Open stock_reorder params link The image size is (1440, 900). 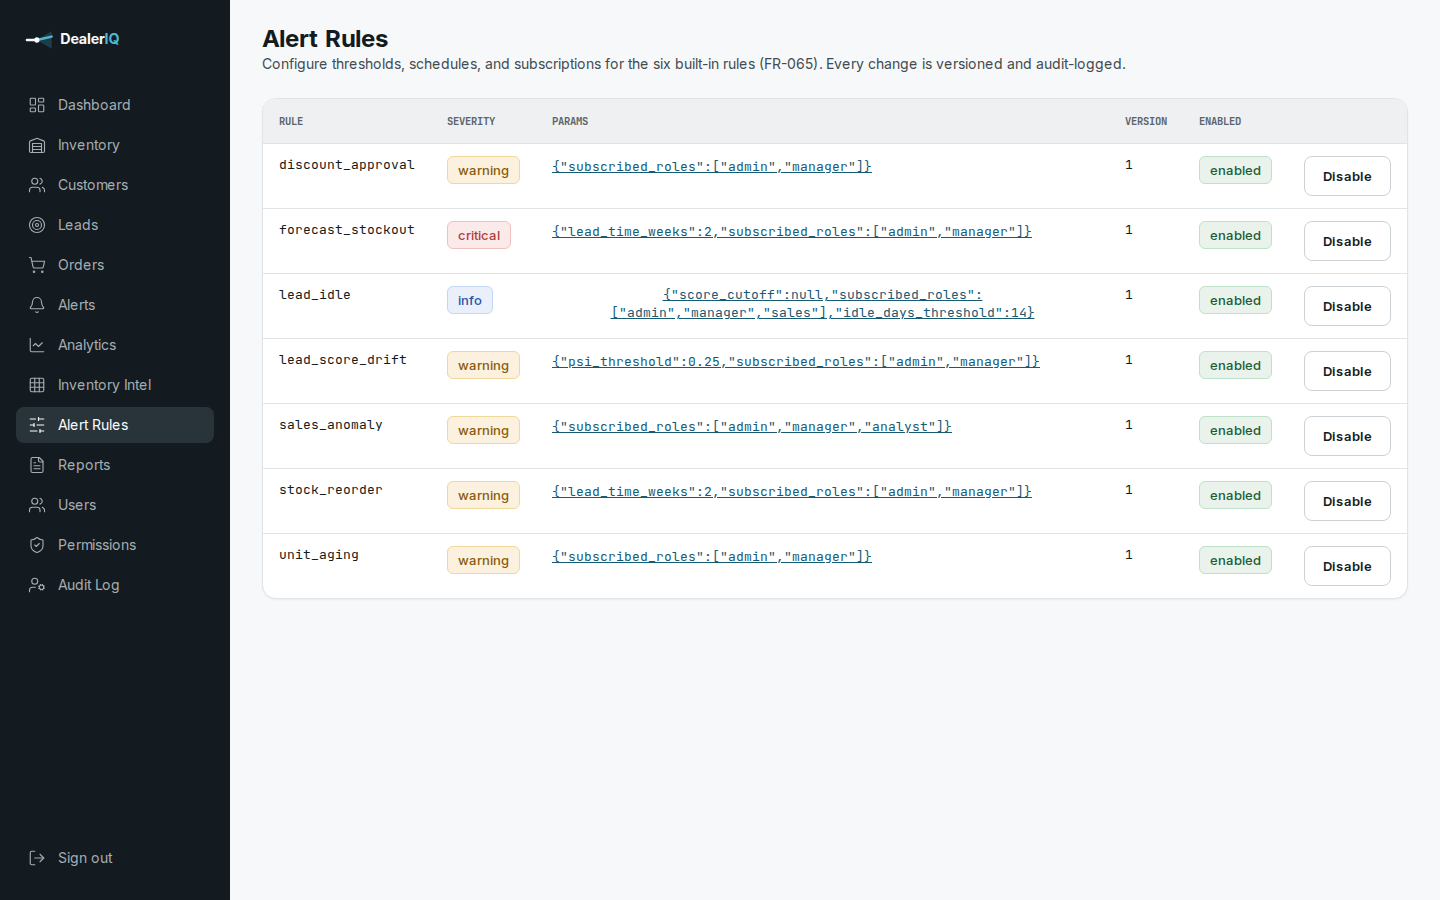coord(792,491)
